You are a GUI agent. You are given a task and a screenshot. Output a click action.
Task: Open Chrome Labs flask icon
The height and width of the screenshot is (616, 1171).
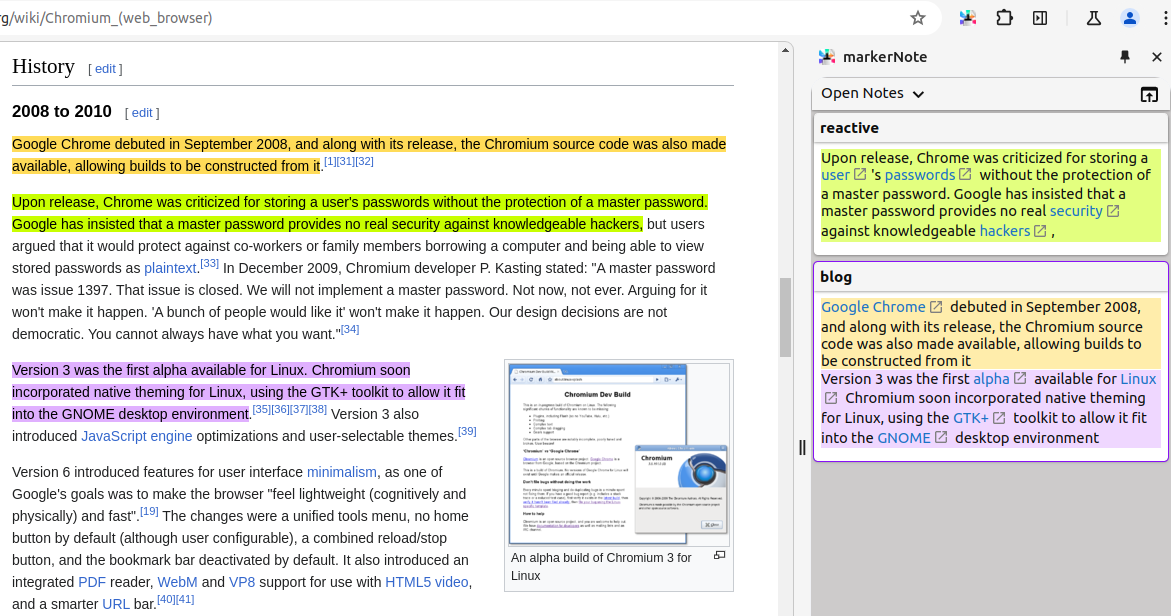(x=1094, y=18)
